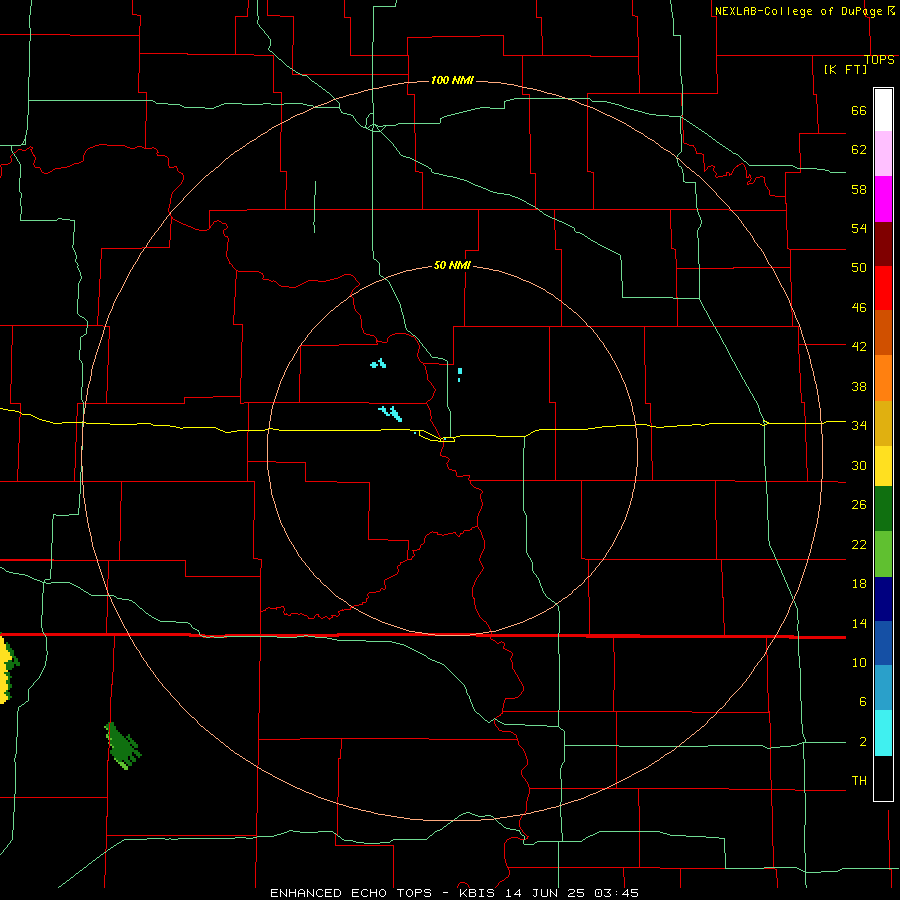Click the yellow echo at far left edge

coord(5,669)
